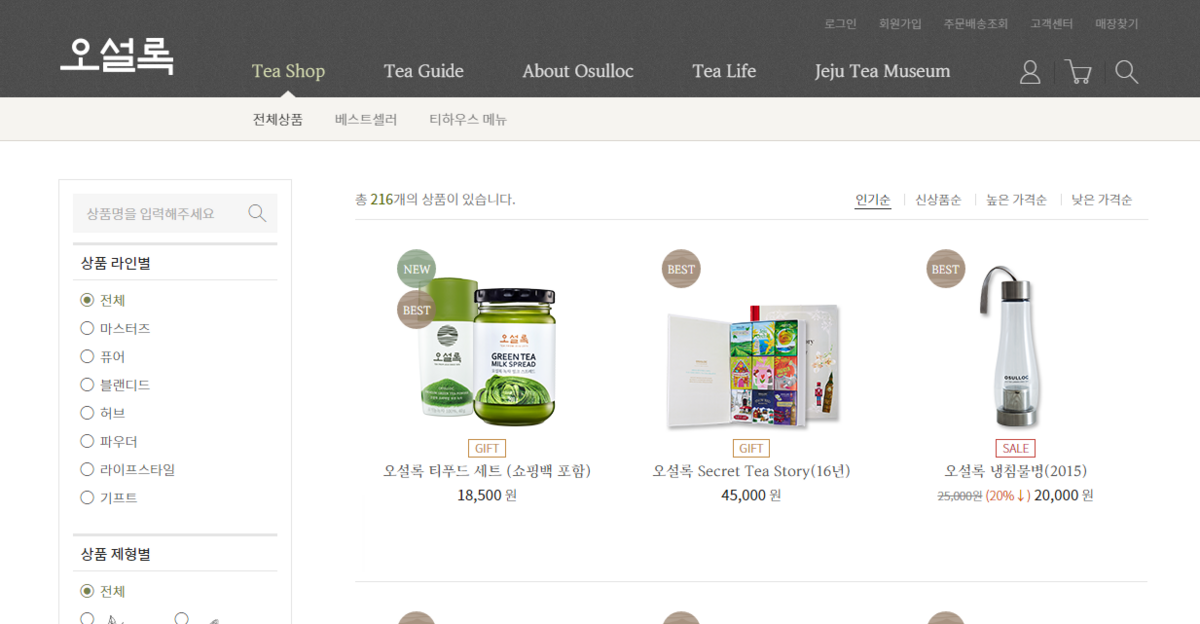Select the 마스터즈 radio option
The image size is (1200, 624).
tap(87, 328)
